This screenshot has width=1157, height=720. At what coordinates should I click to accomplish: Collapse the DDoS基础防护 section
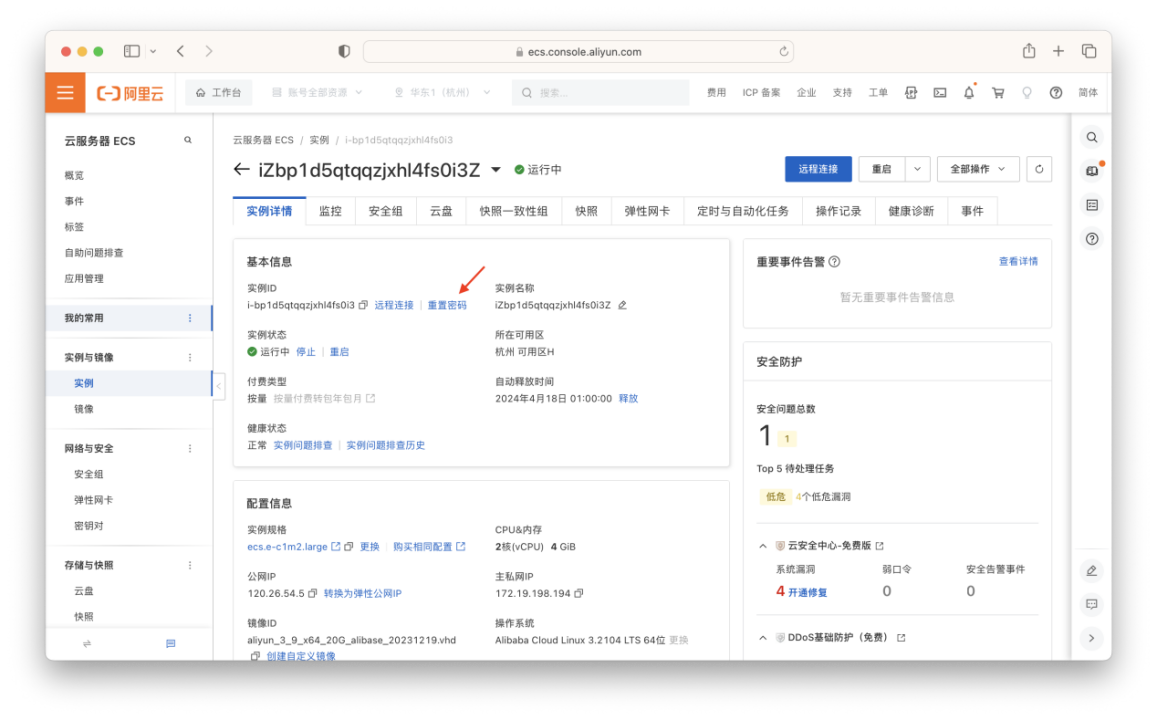click(x=763, y=638)
